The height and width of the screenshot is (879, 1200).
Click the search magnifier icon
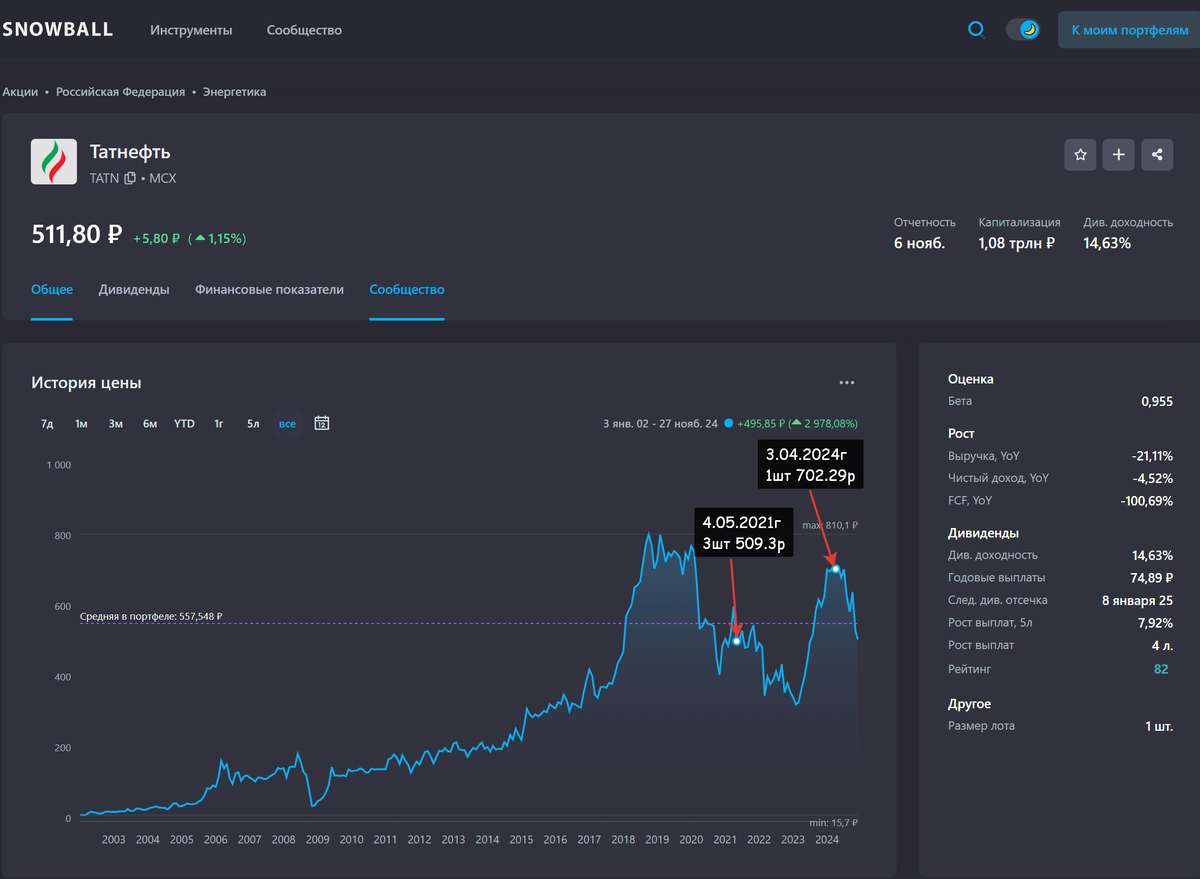tap(976, 30)
